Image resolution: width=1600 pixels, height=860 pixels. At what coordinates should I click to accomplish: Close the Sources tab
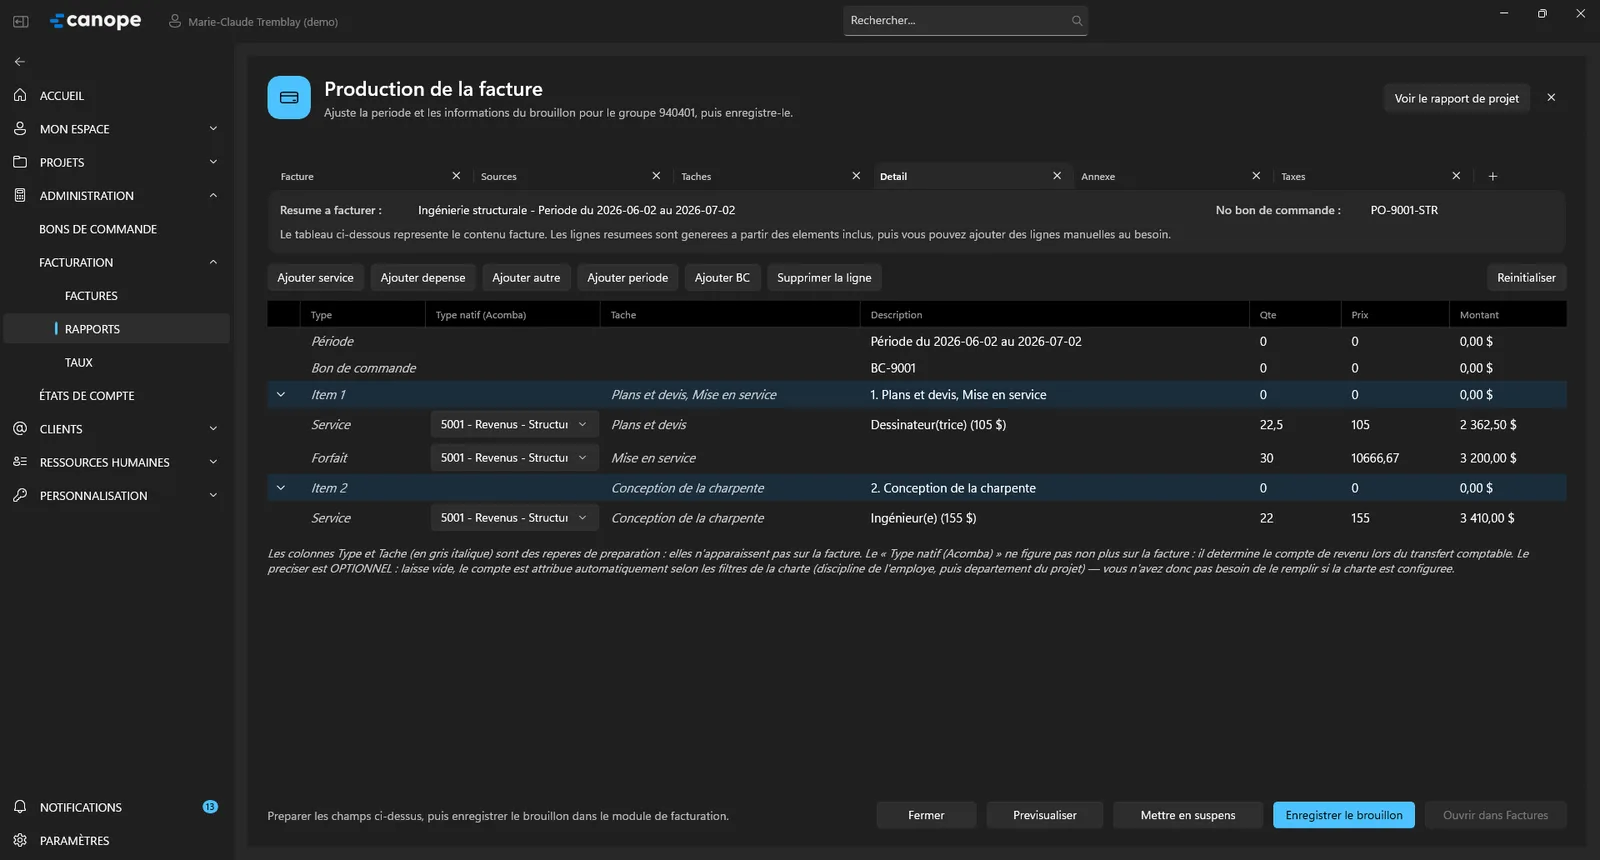coord(656,176)
